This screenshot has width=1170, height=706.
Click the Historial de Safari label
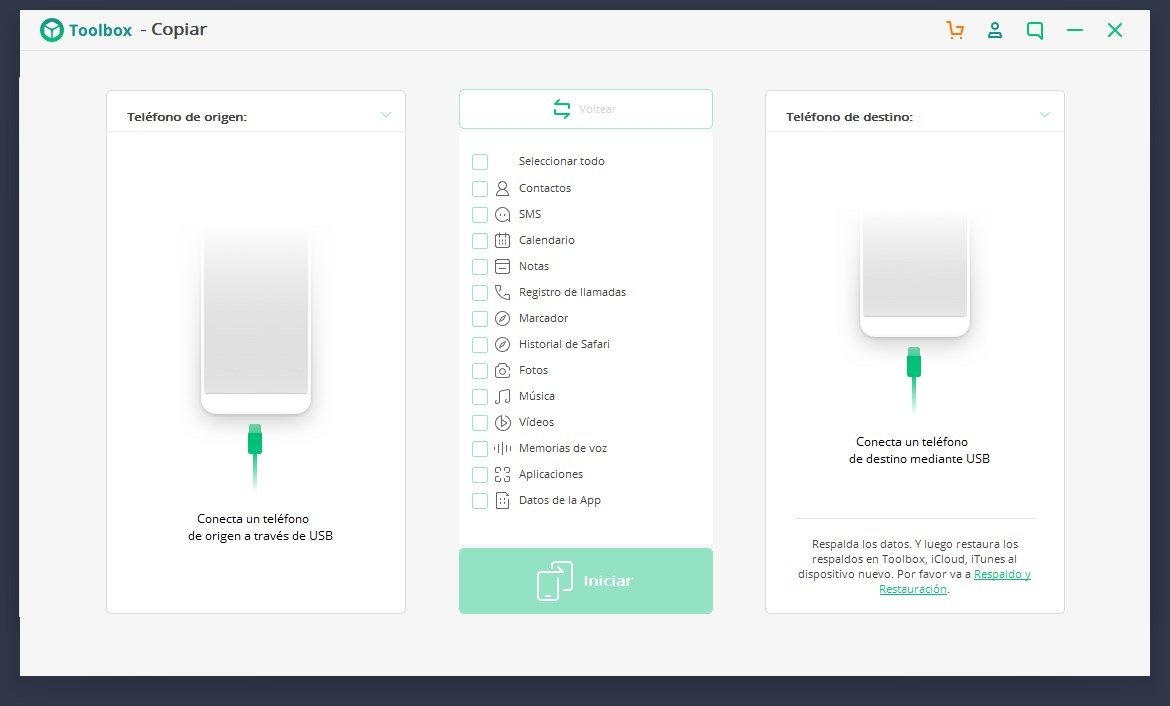click(x=564, y=344)
